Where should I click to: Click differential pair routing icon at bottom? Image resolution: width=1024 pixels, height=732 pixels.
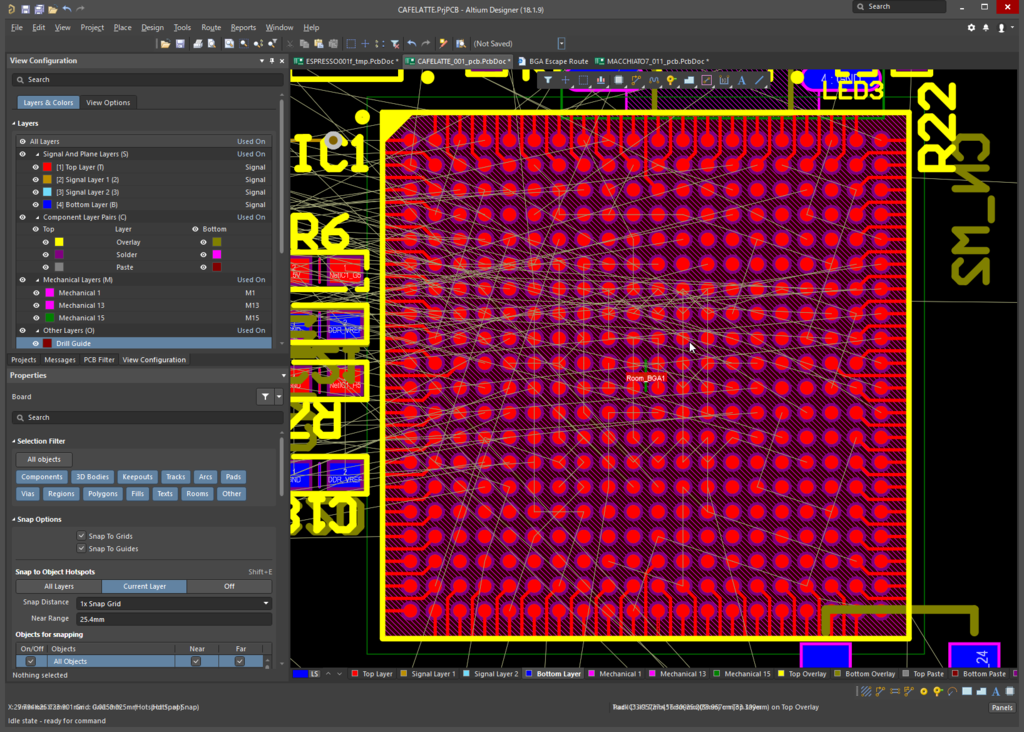tap(895, 692)
